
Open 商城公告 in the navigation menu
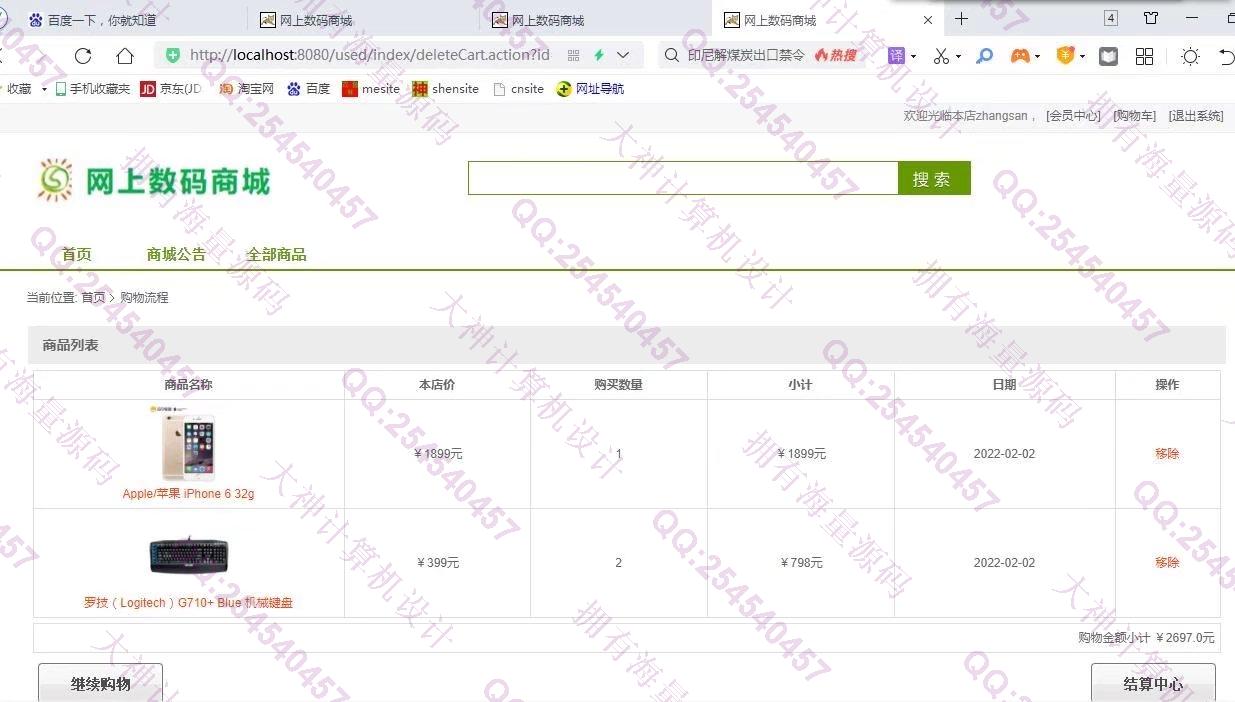coord(176,254)
